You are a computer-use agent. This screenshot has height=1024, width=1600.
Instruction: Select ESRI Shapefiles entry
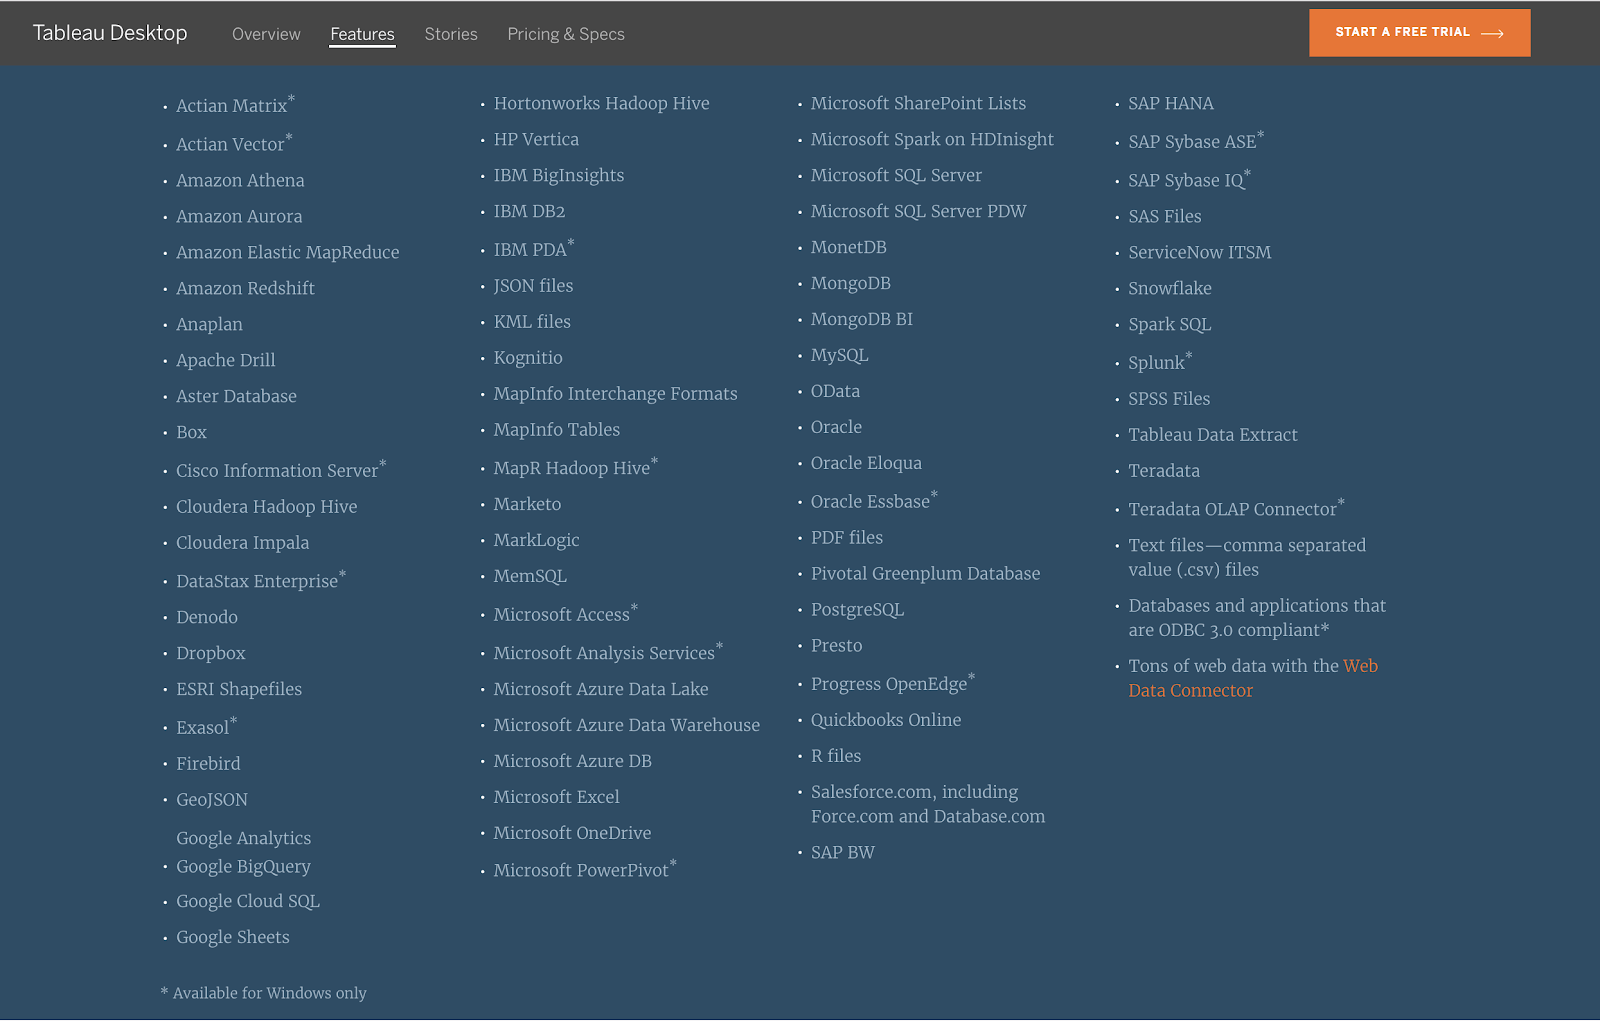pyautogui.click(x=239, y=689)
